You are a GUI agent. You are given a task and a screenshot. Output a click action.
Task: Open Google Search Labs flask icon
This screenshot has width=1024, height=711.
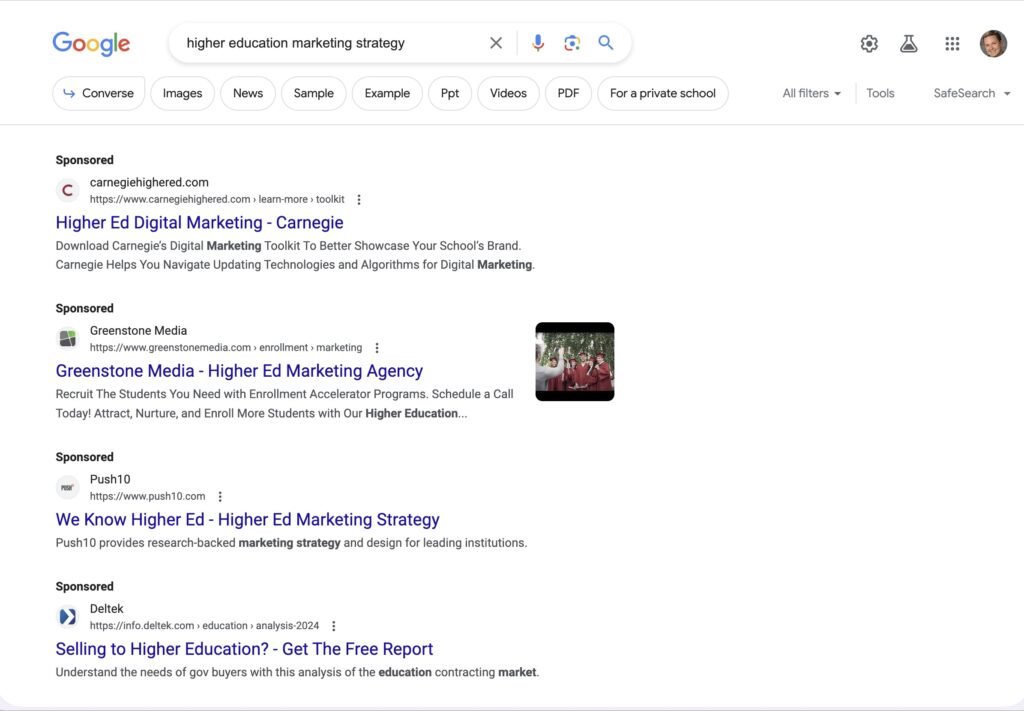coord(908,43)
